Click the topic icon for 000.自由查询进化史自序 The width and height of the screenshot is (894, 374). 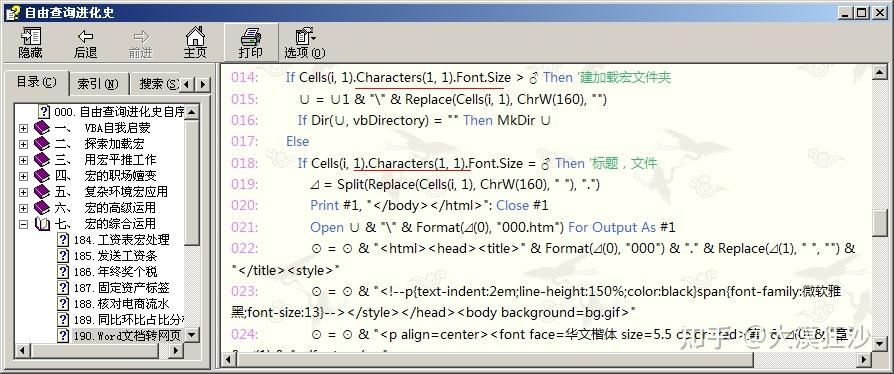coord(43,111)
